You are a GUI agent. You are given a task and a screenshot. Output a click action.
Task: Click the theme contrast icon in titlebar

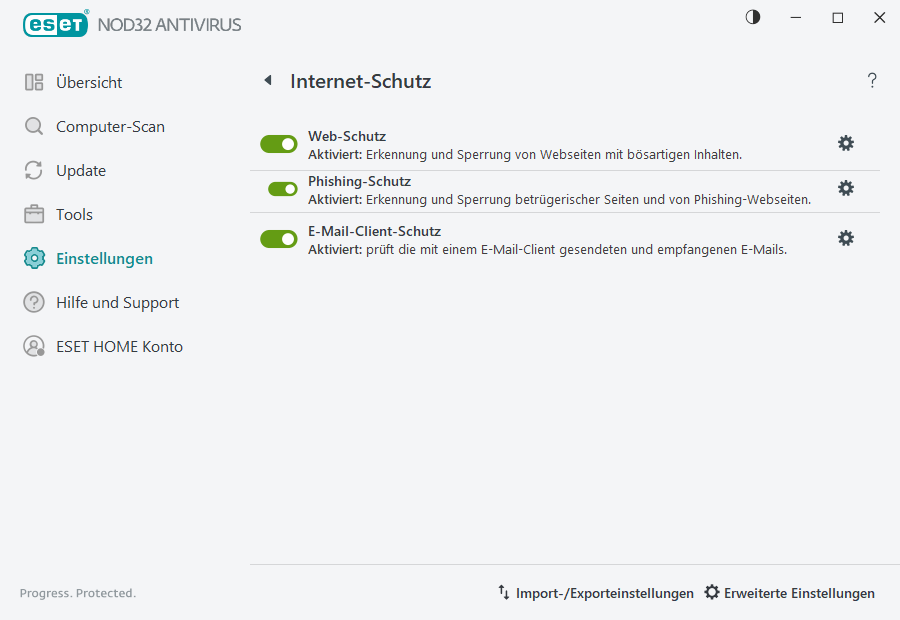(752, 17)
